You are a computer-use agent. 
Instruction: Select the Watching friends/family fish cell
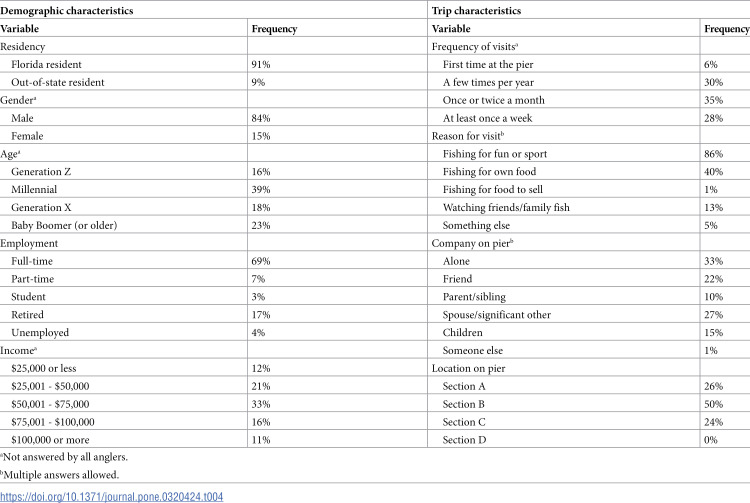[506, 208]
